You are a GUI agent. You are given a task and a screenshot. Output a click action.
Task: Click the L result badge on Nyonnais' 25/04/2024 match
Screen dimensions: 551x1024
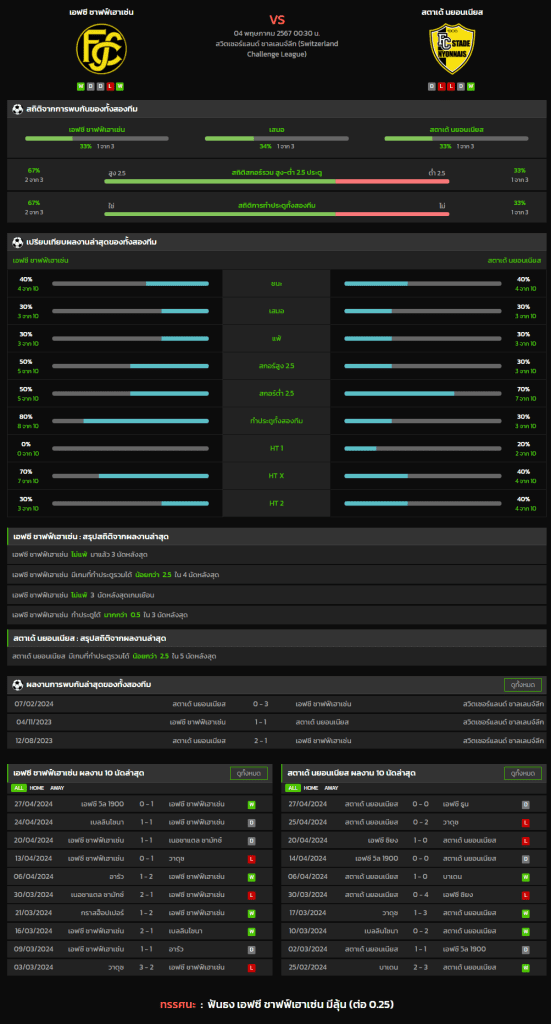point(526,822)
